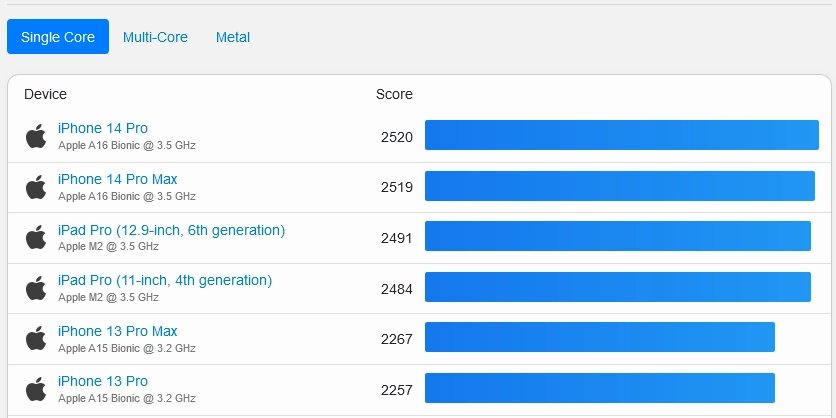Click the score value 2257
This screenshot has width=836, height=418.
(397, 390)
